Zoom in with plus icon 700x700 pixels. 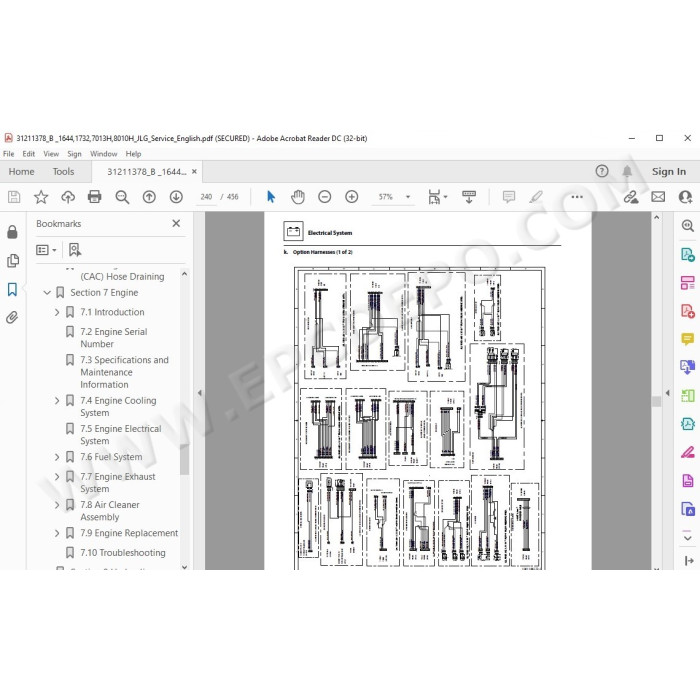352,197
